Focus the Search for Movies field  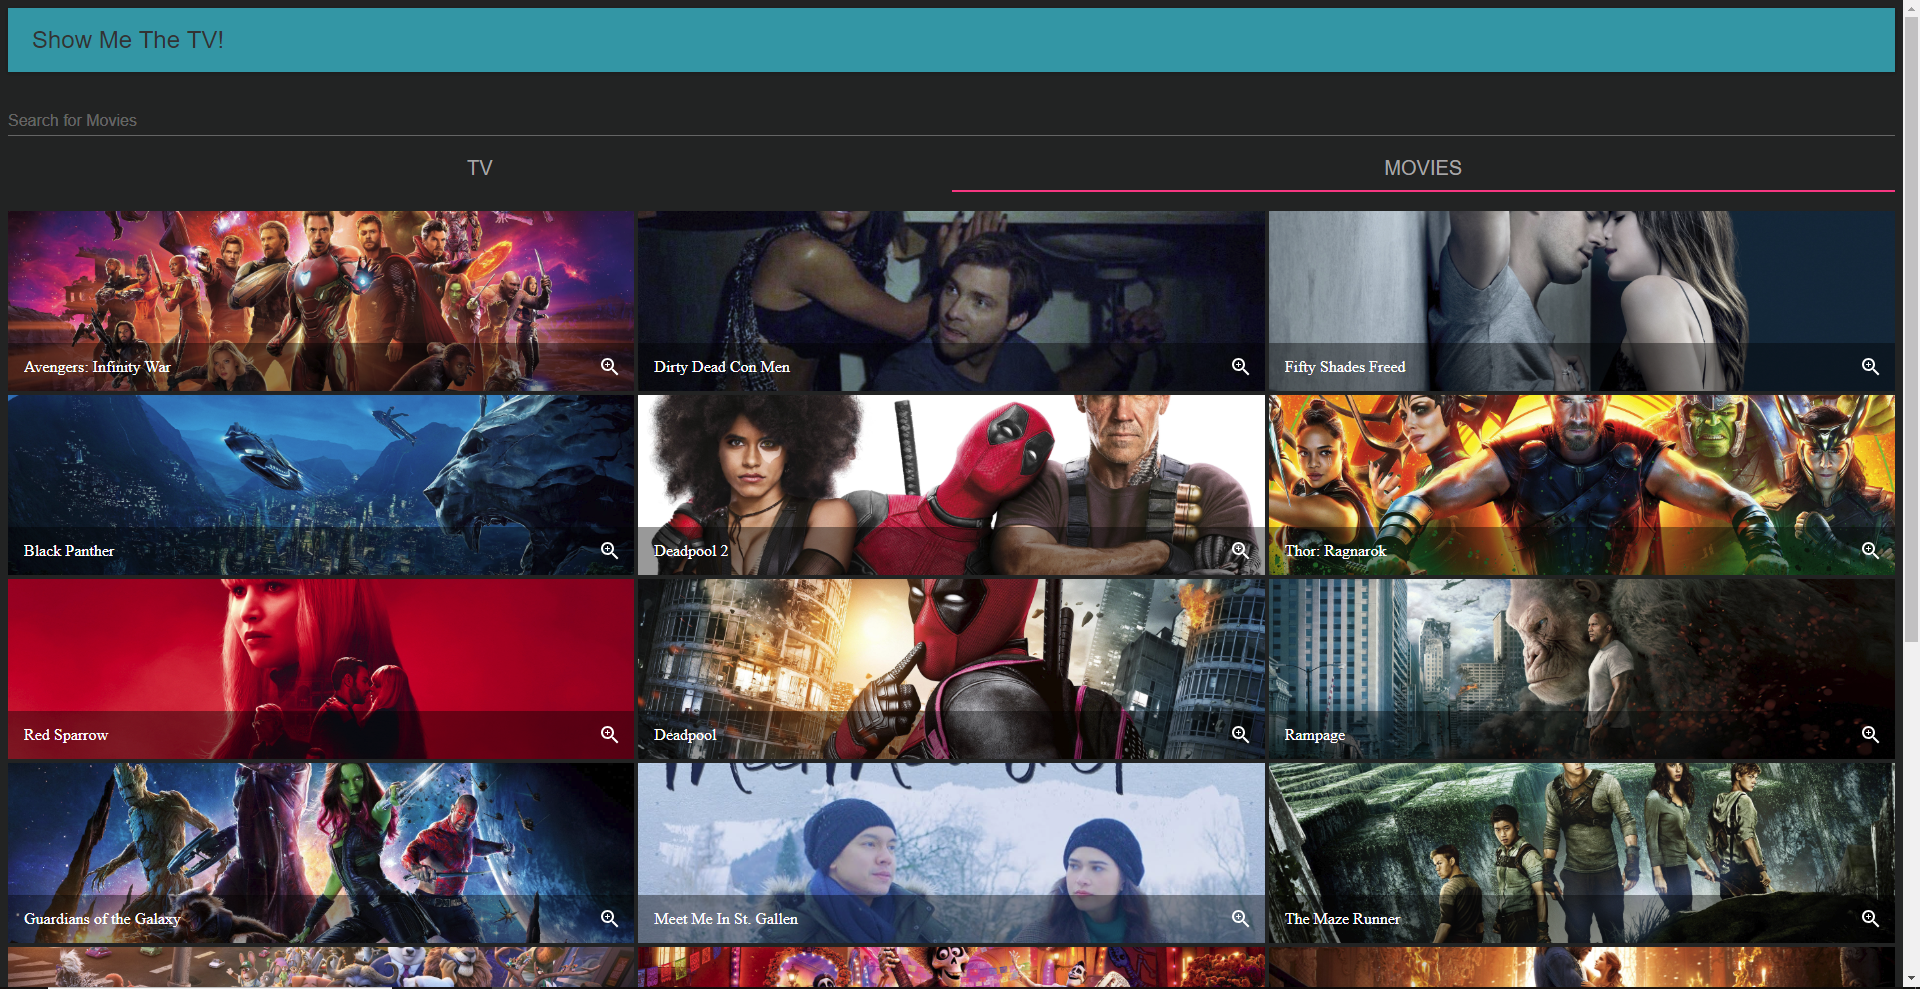click(951, 120)
